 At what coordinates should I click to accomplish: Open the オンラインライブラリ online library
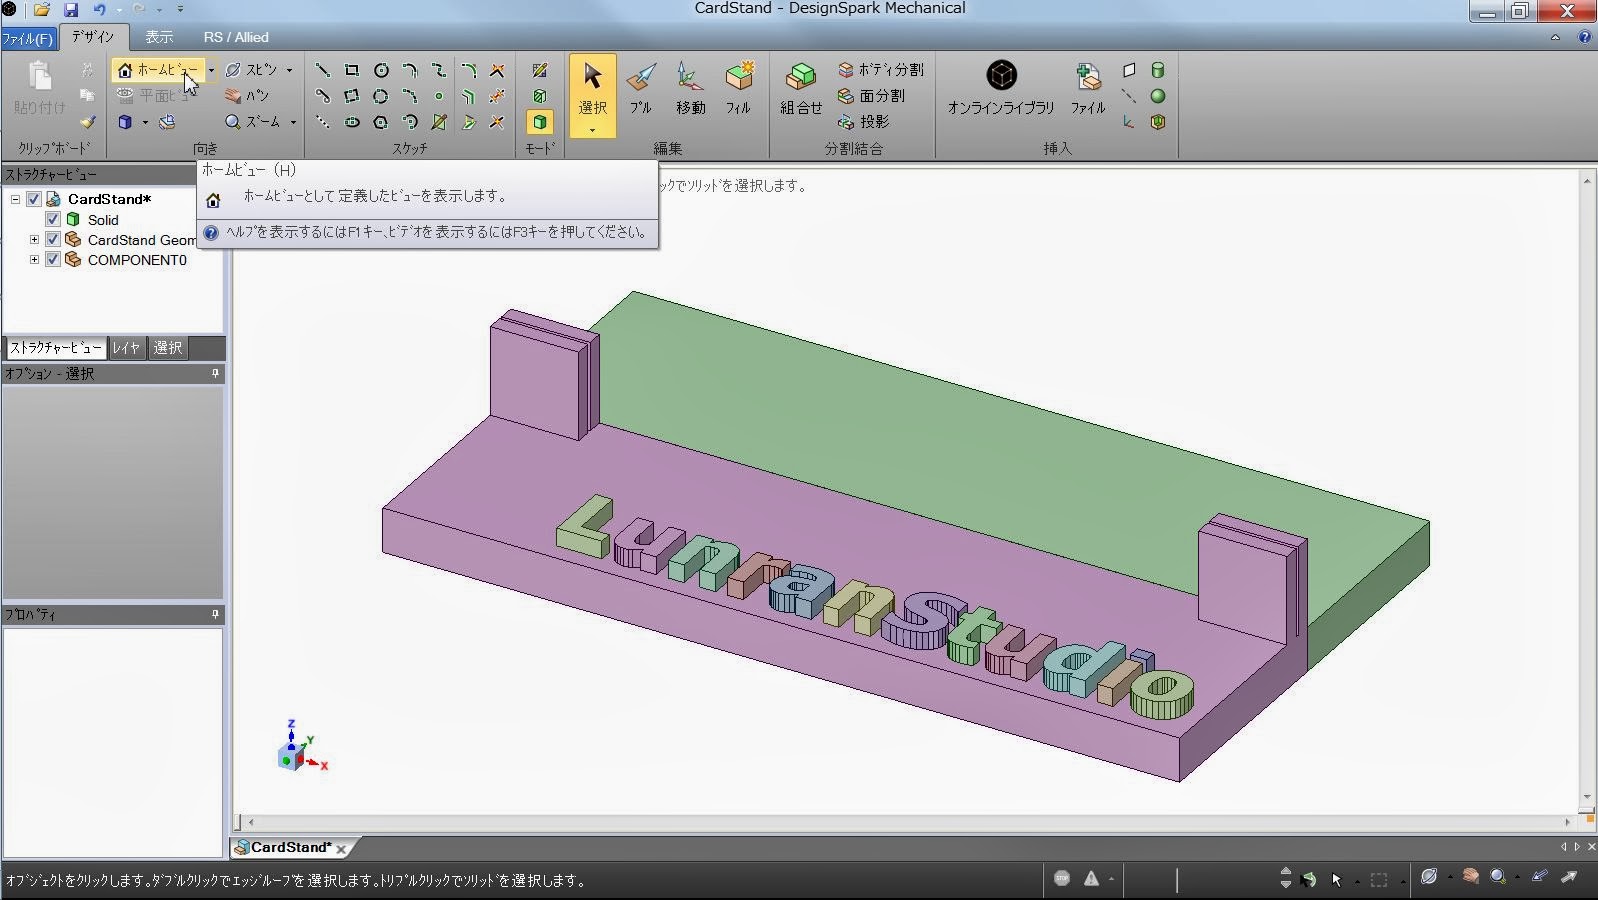point(1001,89)
